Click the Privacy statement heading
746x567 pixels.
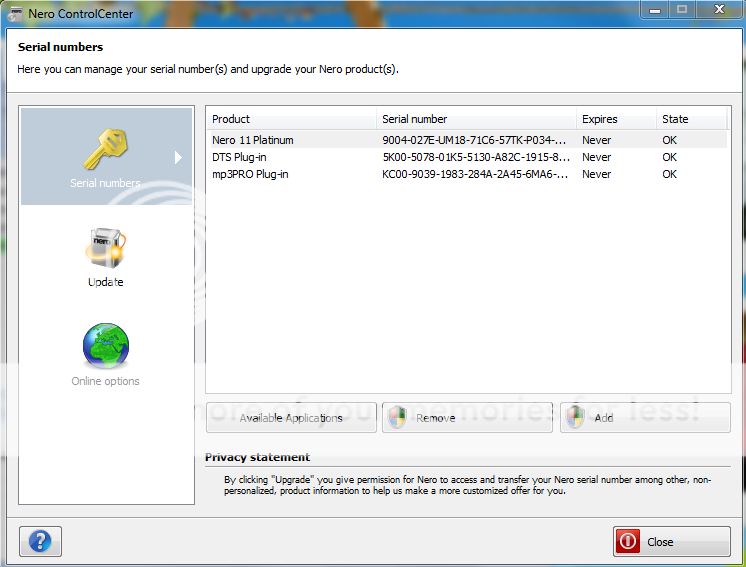(257, 457)
